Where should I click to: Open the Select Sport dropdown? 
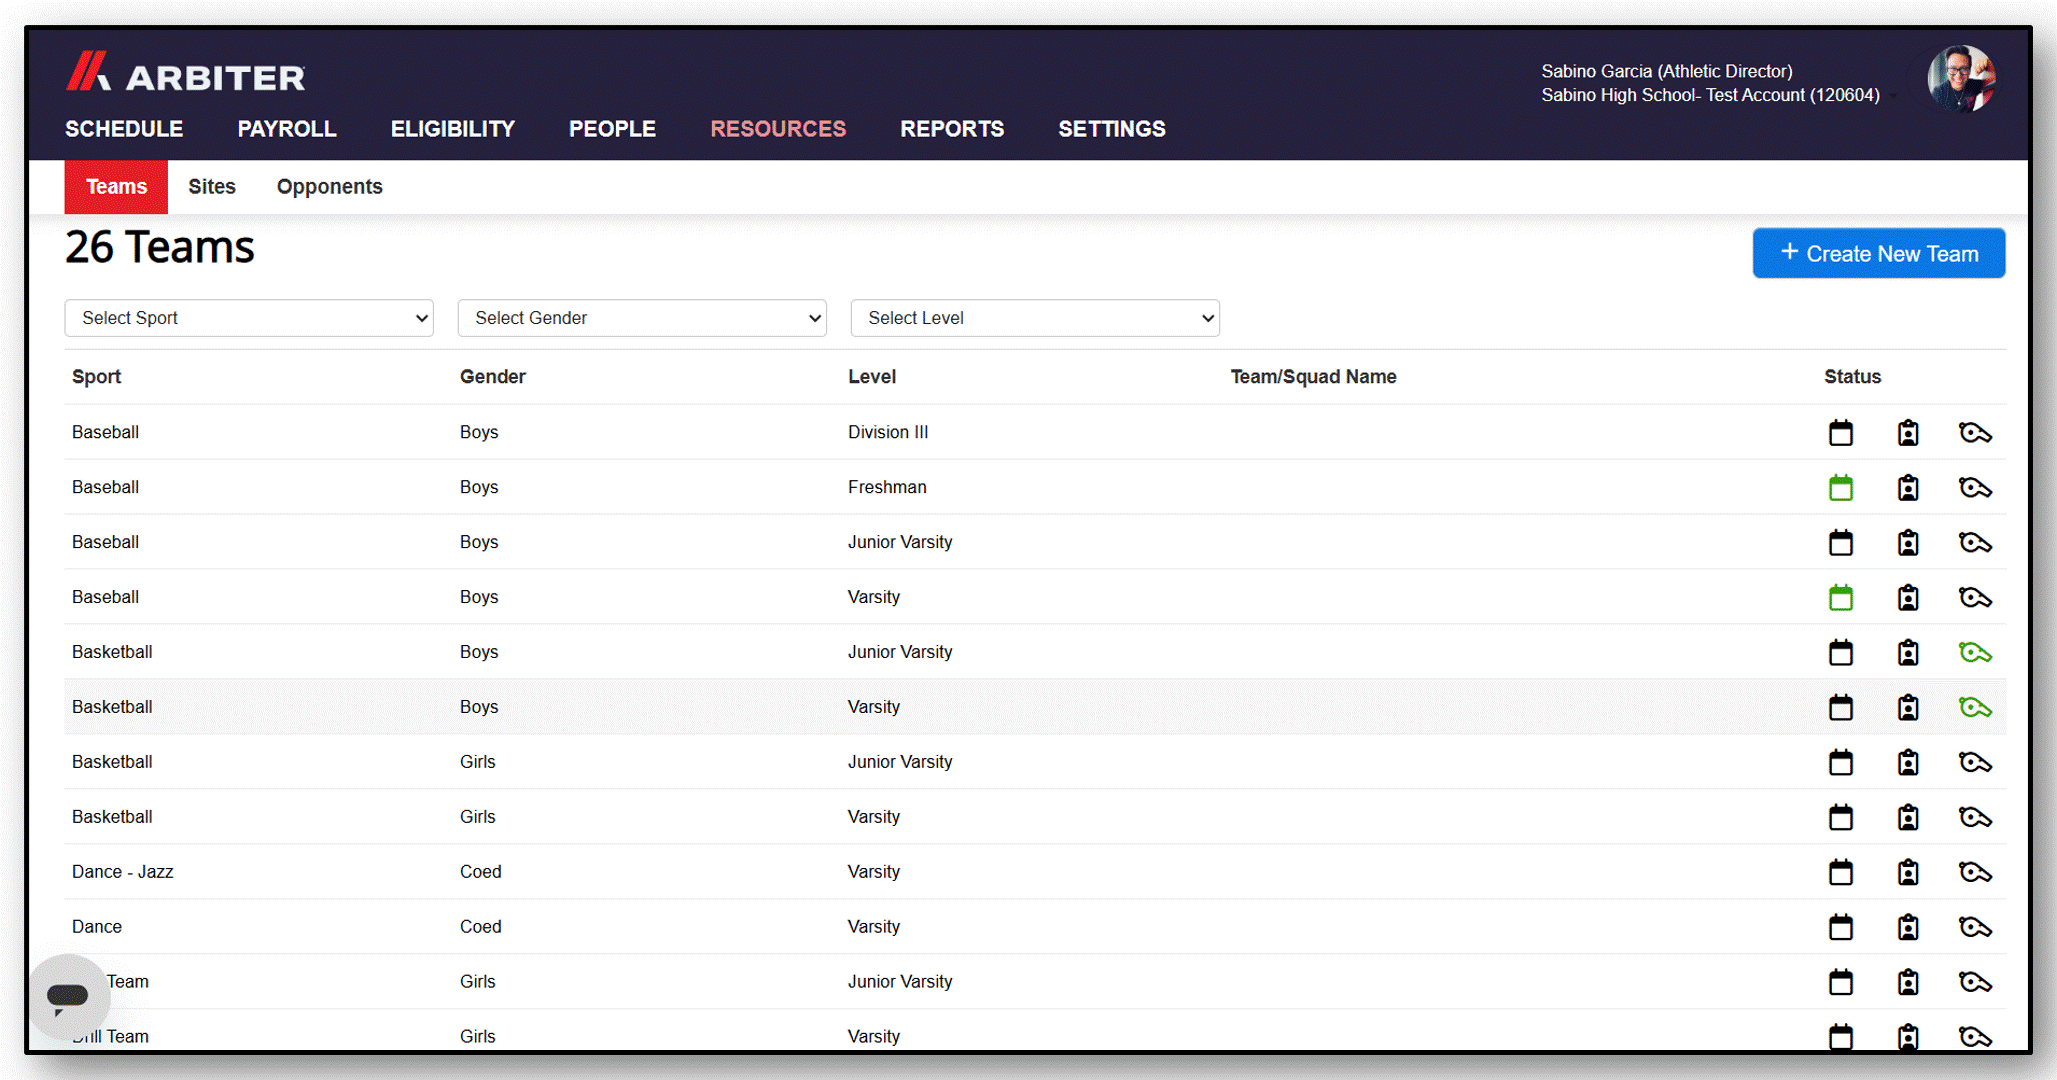coord(249,318)
